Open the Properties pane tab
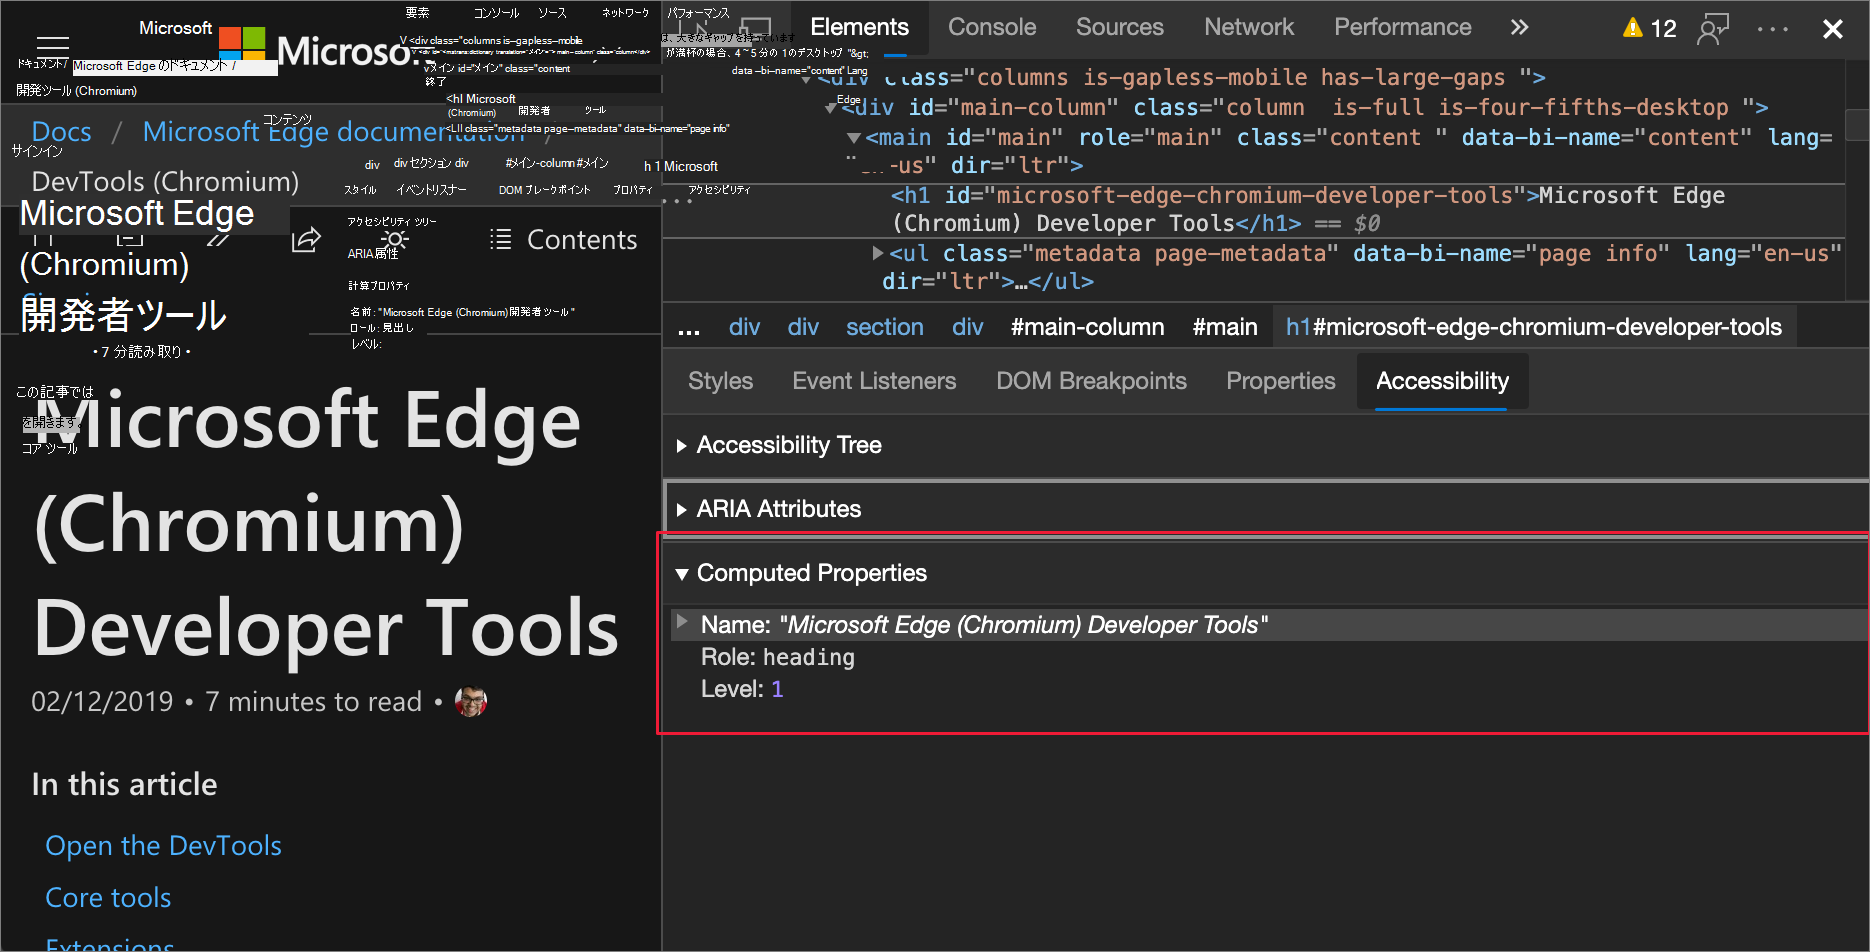Image resolution: width=1870 pixels, height=952 pixels. (1280, 381)
